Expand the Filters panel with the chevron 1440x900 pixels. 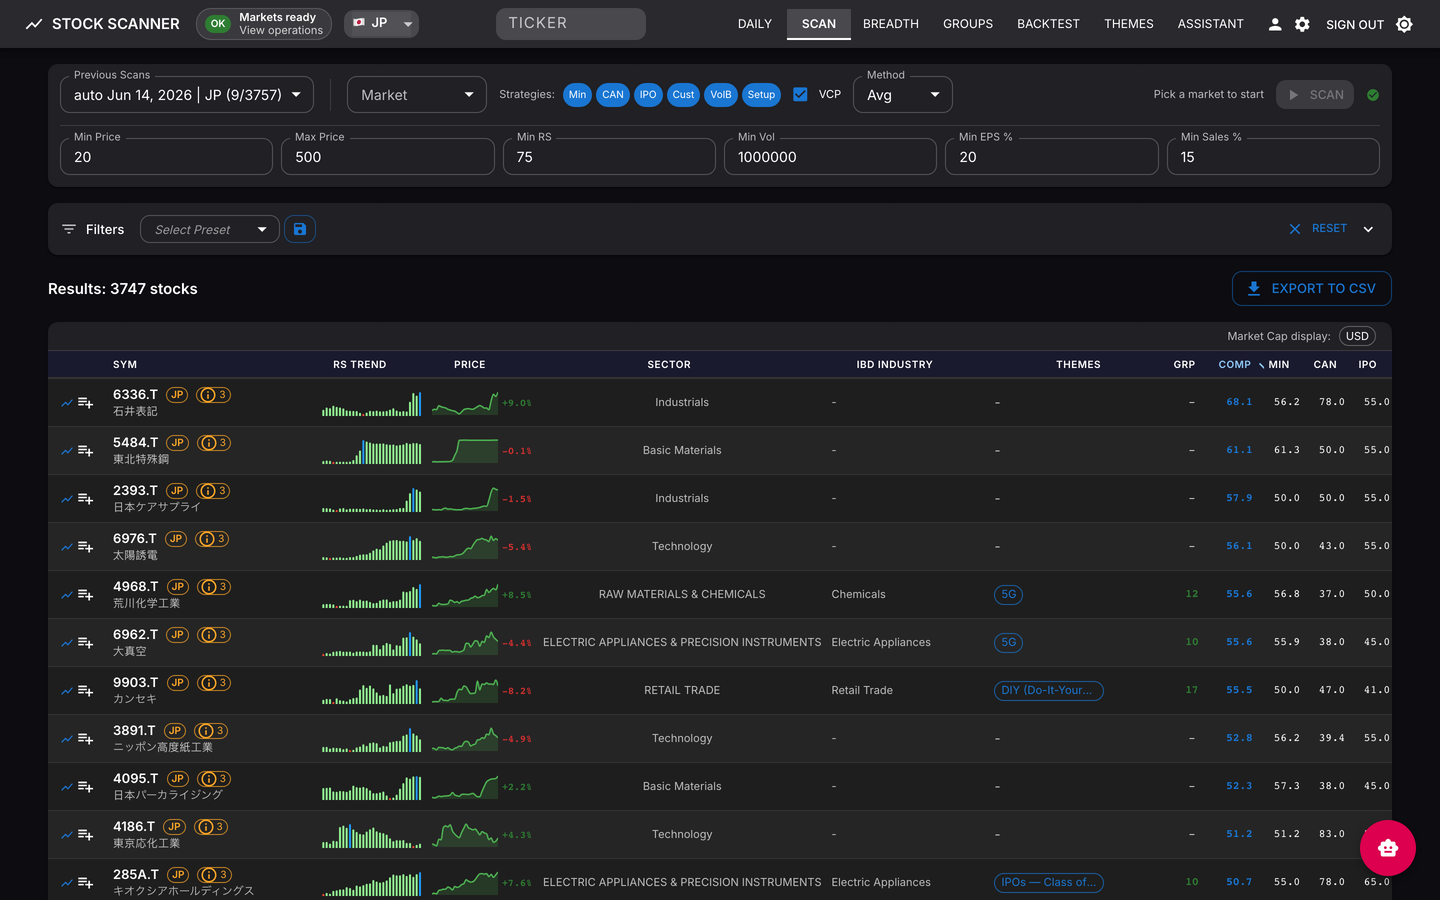[x=1368, y=229]
